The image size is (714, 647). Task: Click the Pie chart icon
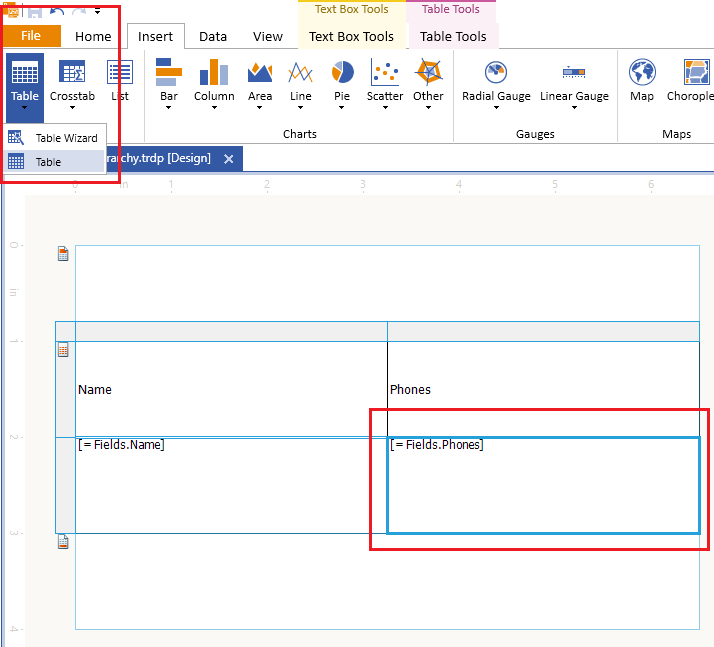(x=342, y=72)
